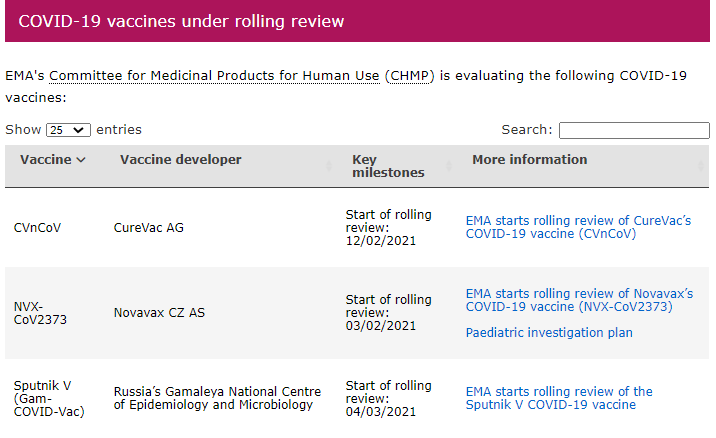Click the Vaccine column header
Image resolution: width=716 pixels, height=438 pixels.
point(46,160)
